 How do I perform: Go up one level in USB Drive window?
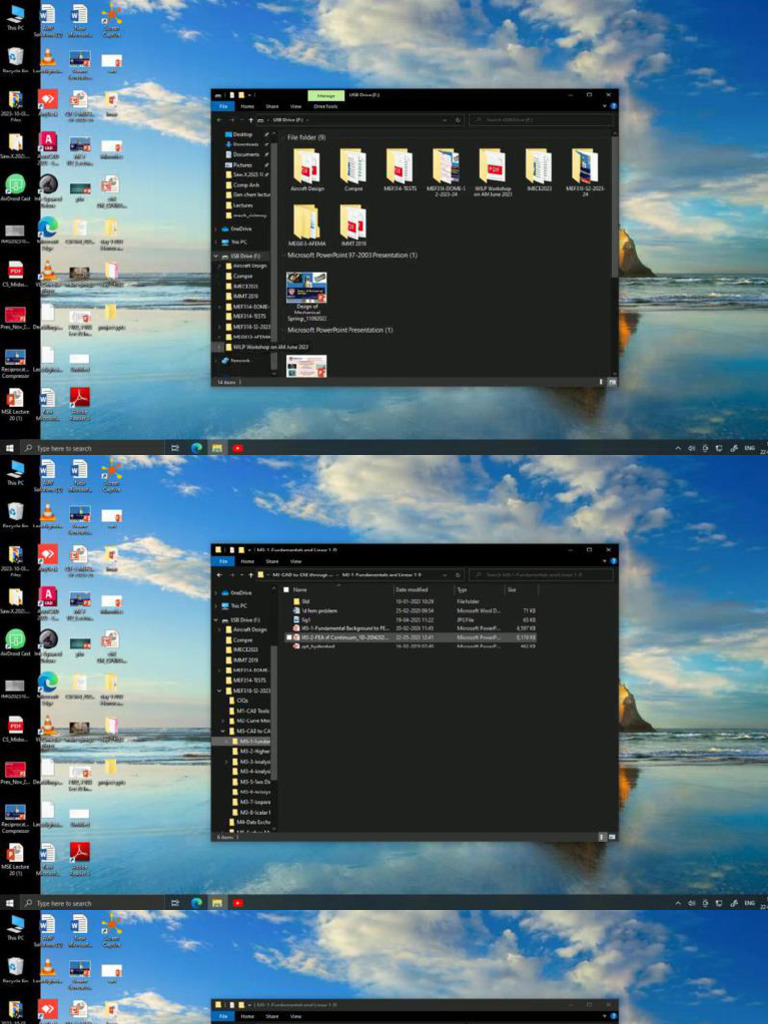tap(251, 120)
